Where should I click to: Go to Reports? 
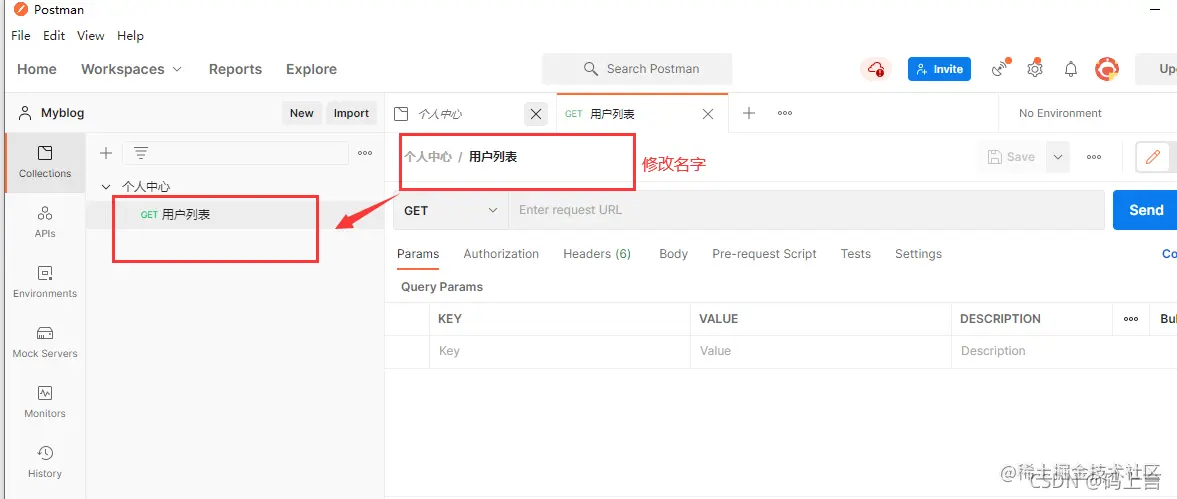235,69
